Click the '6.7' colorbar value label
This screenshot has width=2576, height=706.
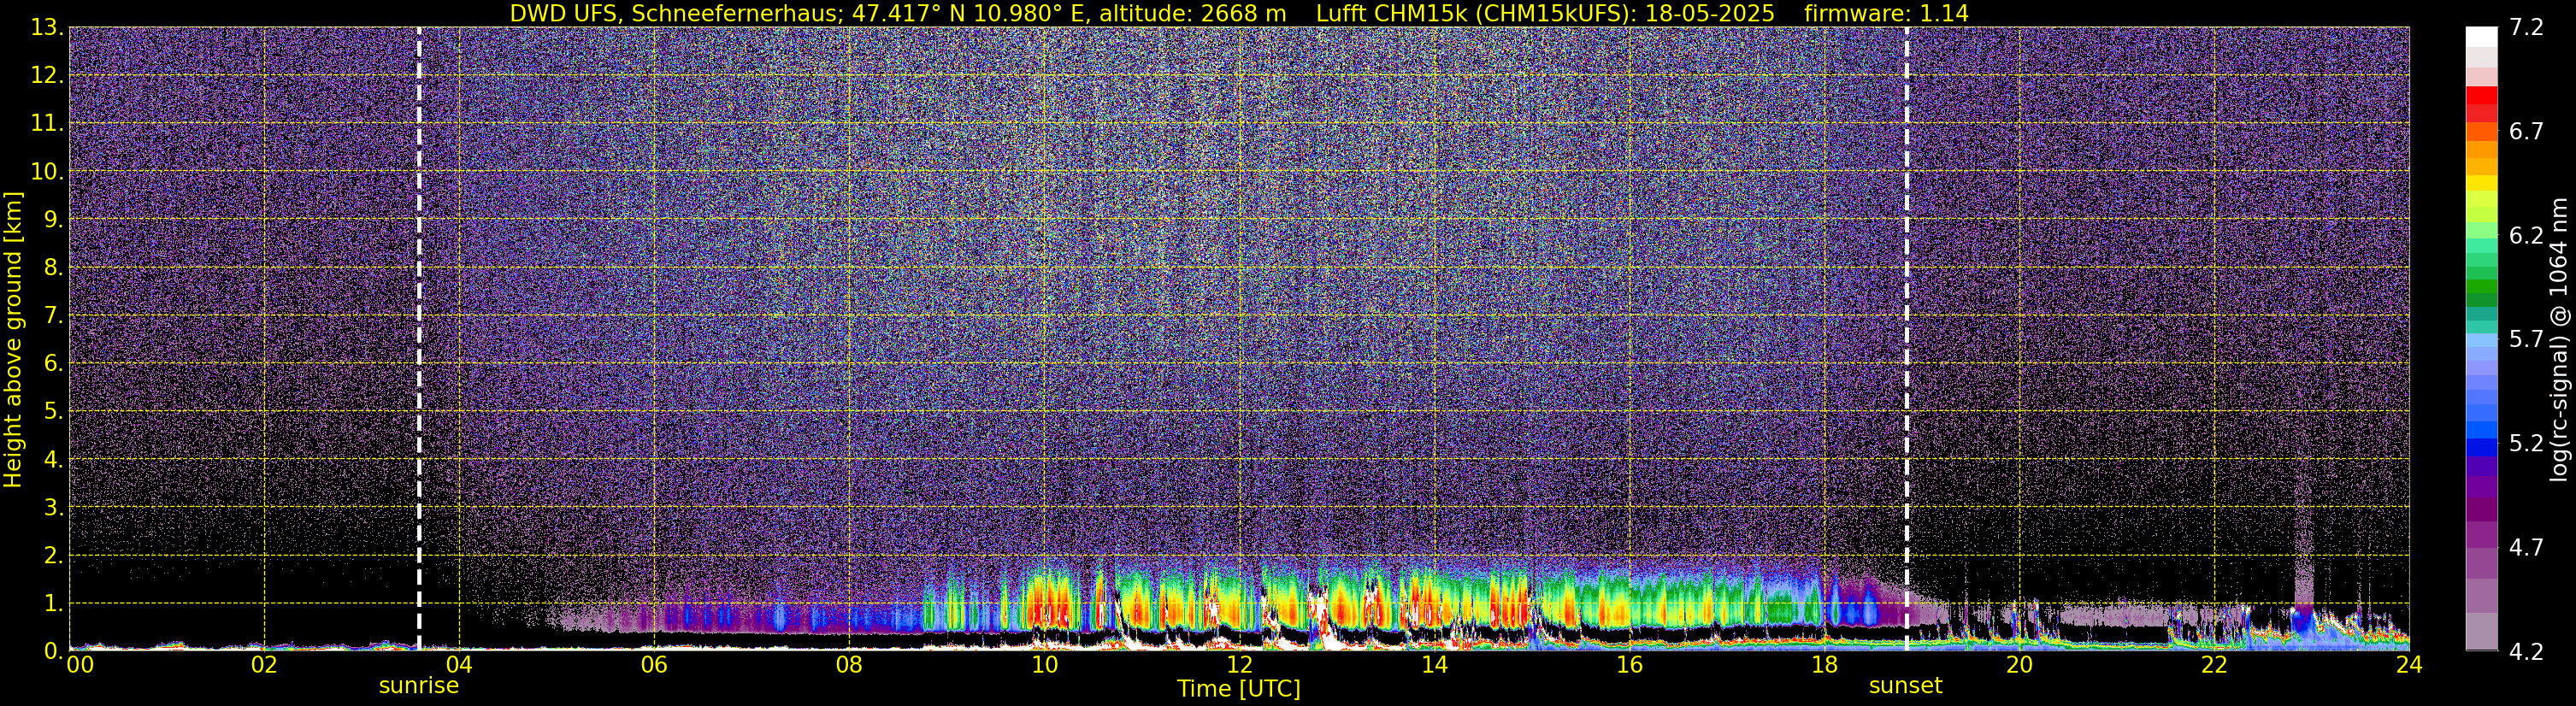click(2526, 131)
